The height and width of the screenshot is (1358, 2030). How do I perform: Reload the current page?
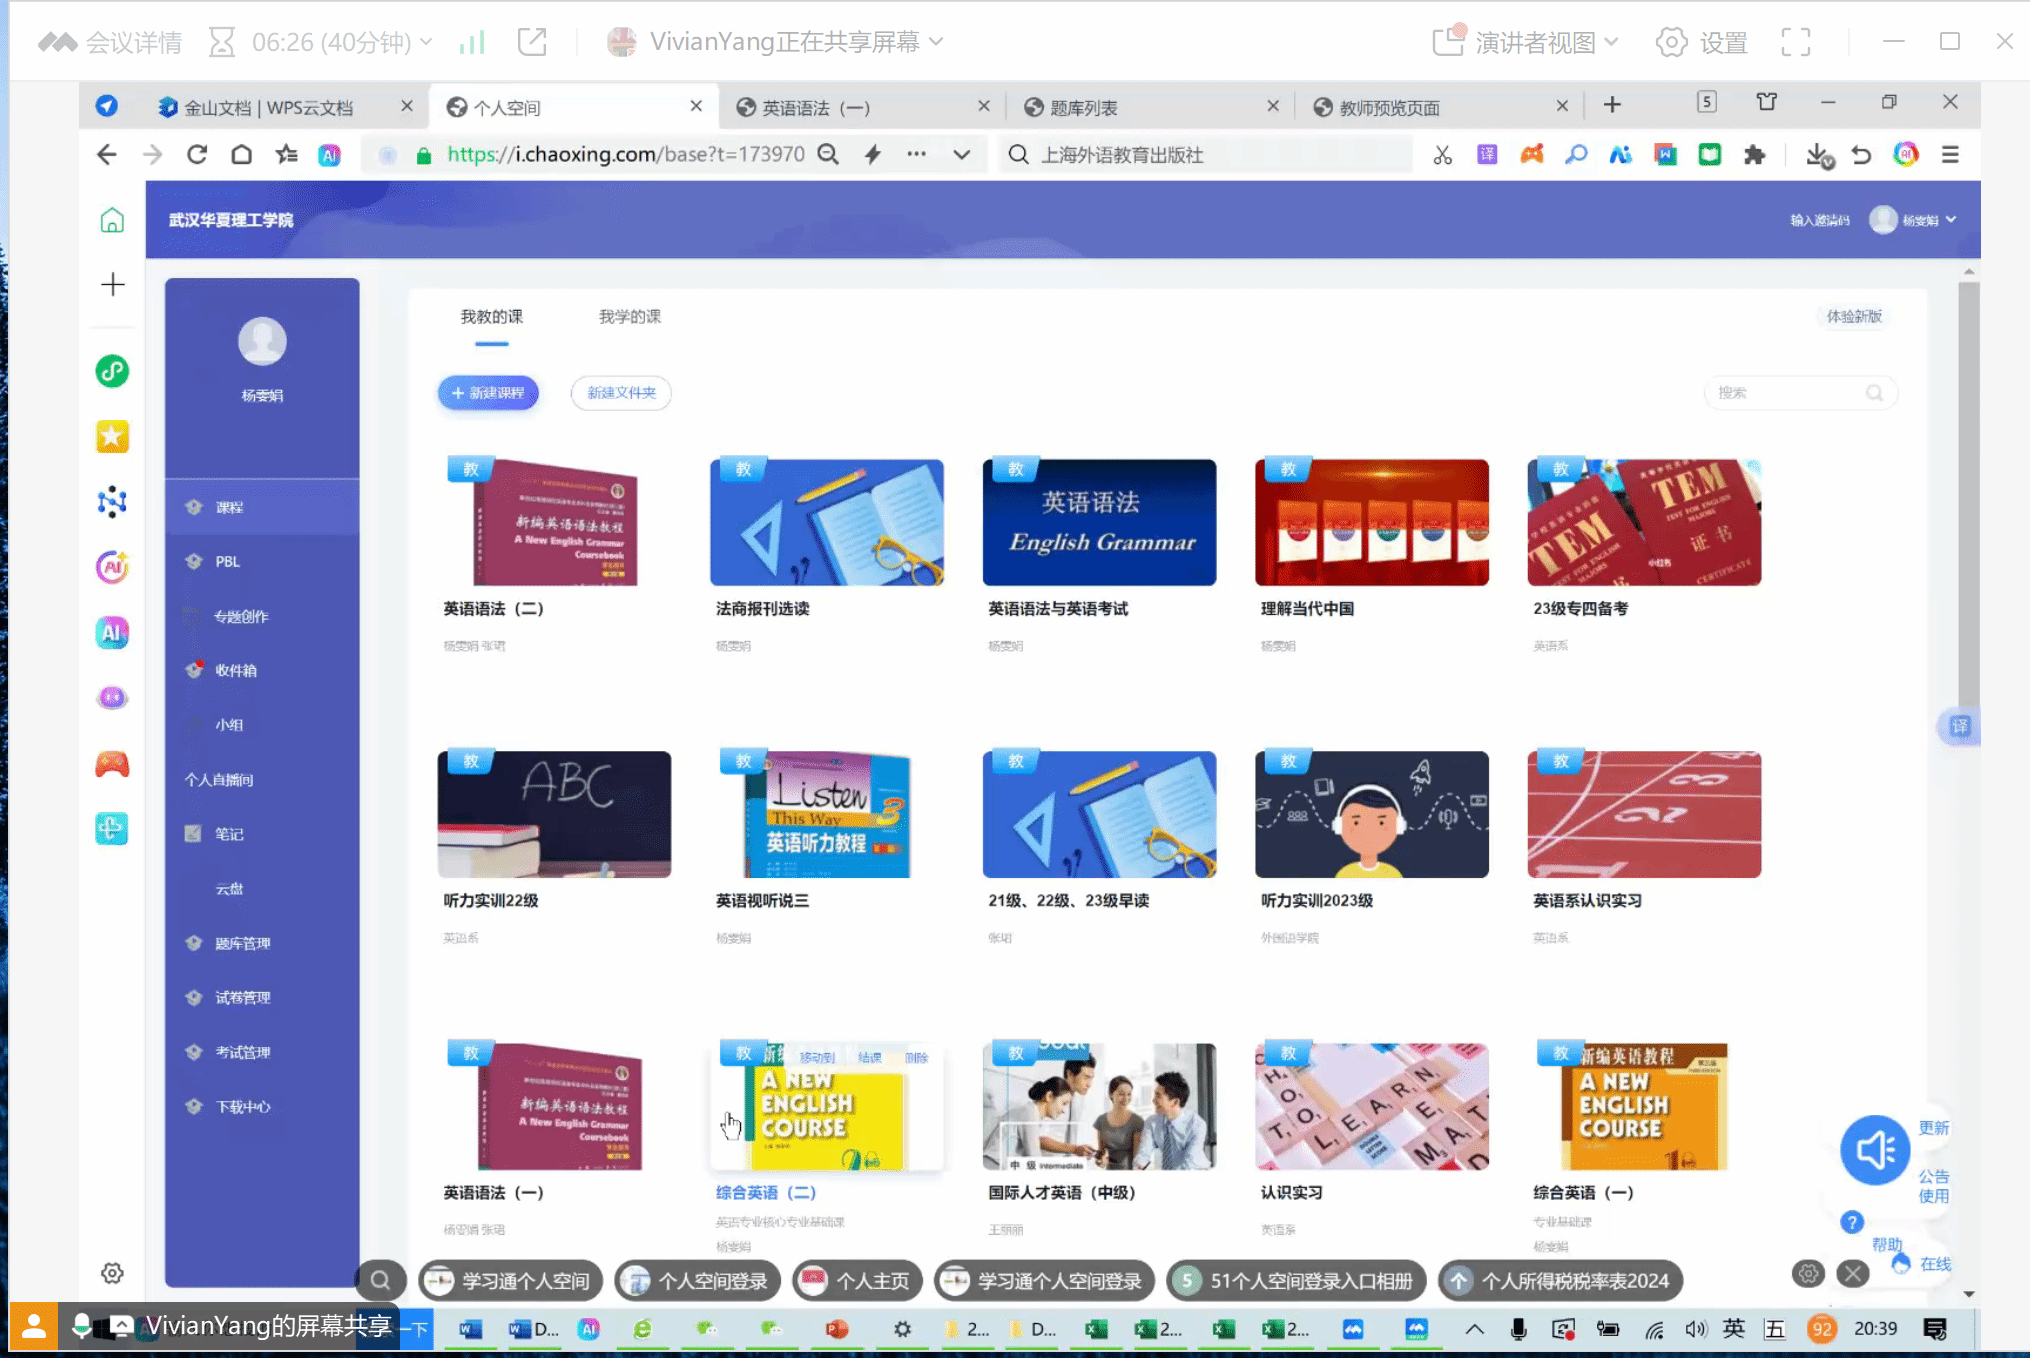click(197, 155)
